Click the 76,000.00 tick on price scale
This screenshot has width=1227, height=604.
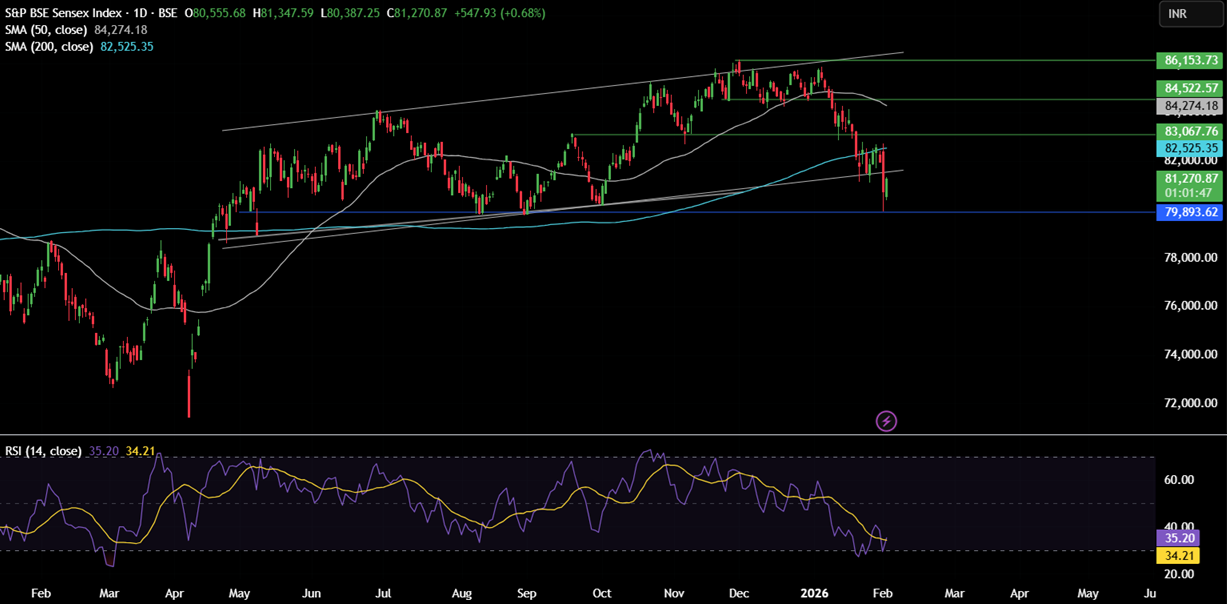point(1187,306)
